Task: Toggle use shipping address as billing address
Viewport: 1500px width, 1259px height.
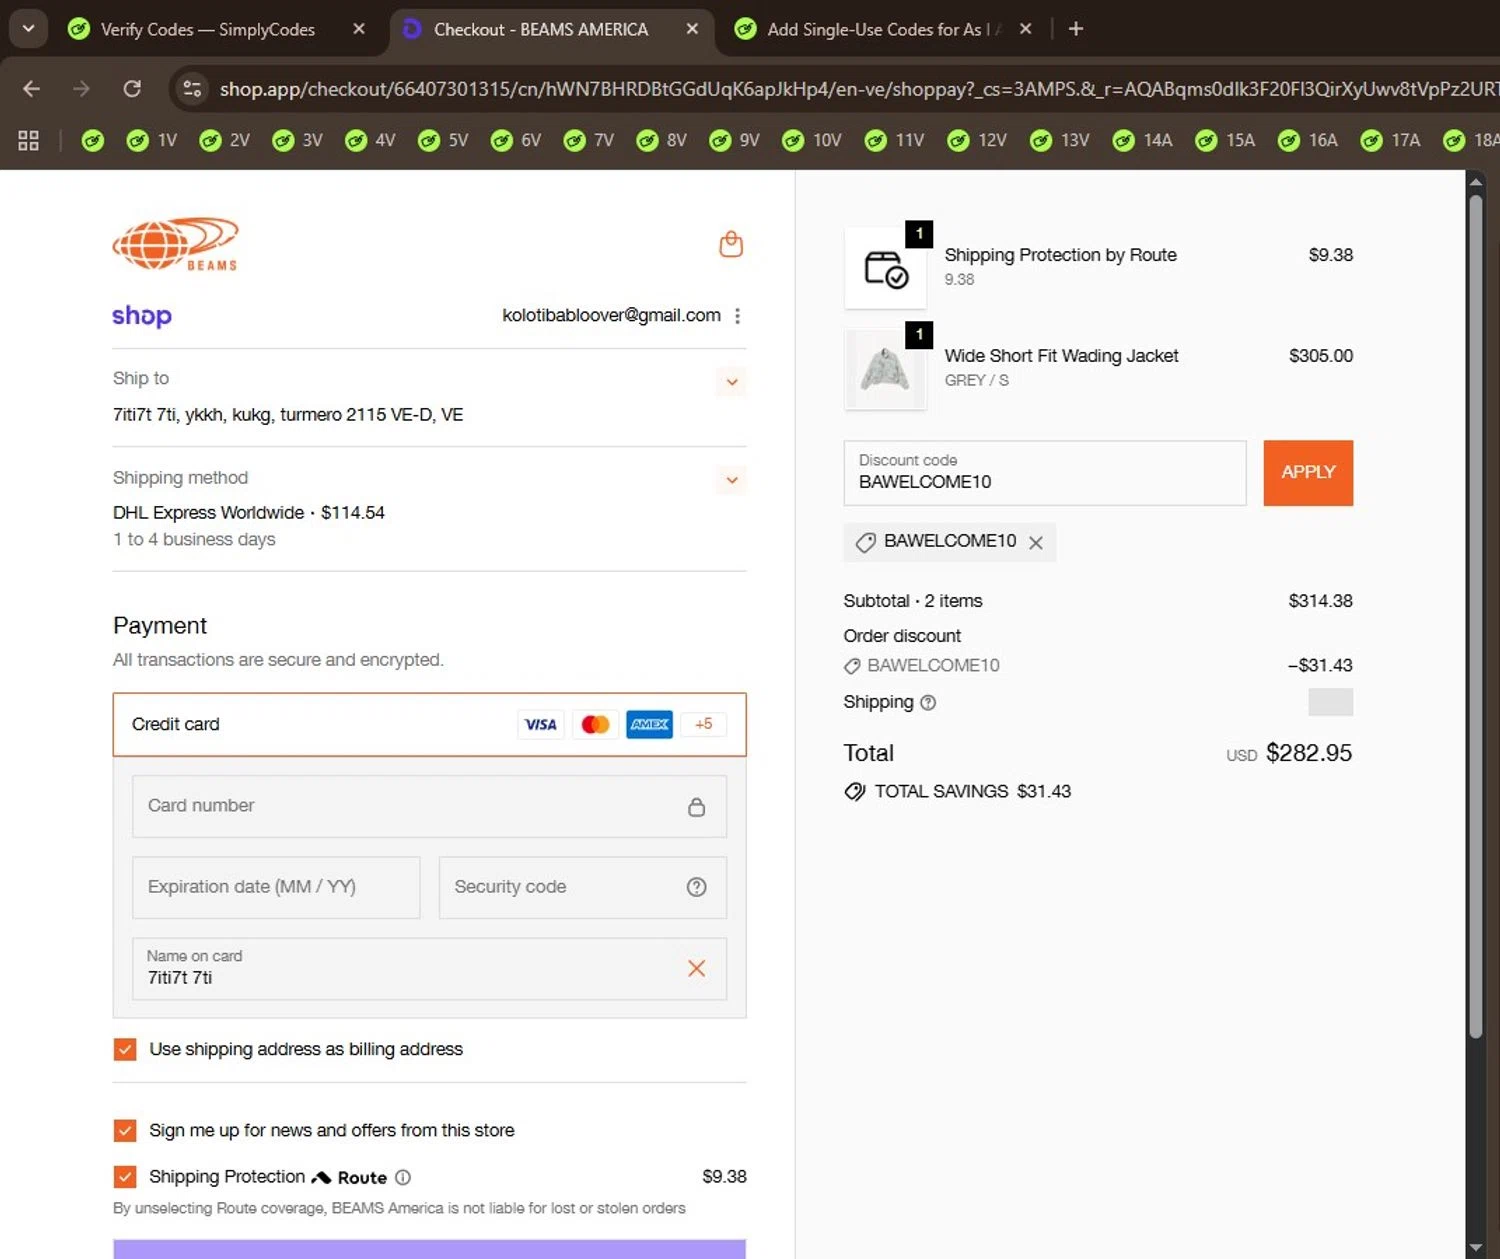Action: click(x=125, y=1049)
